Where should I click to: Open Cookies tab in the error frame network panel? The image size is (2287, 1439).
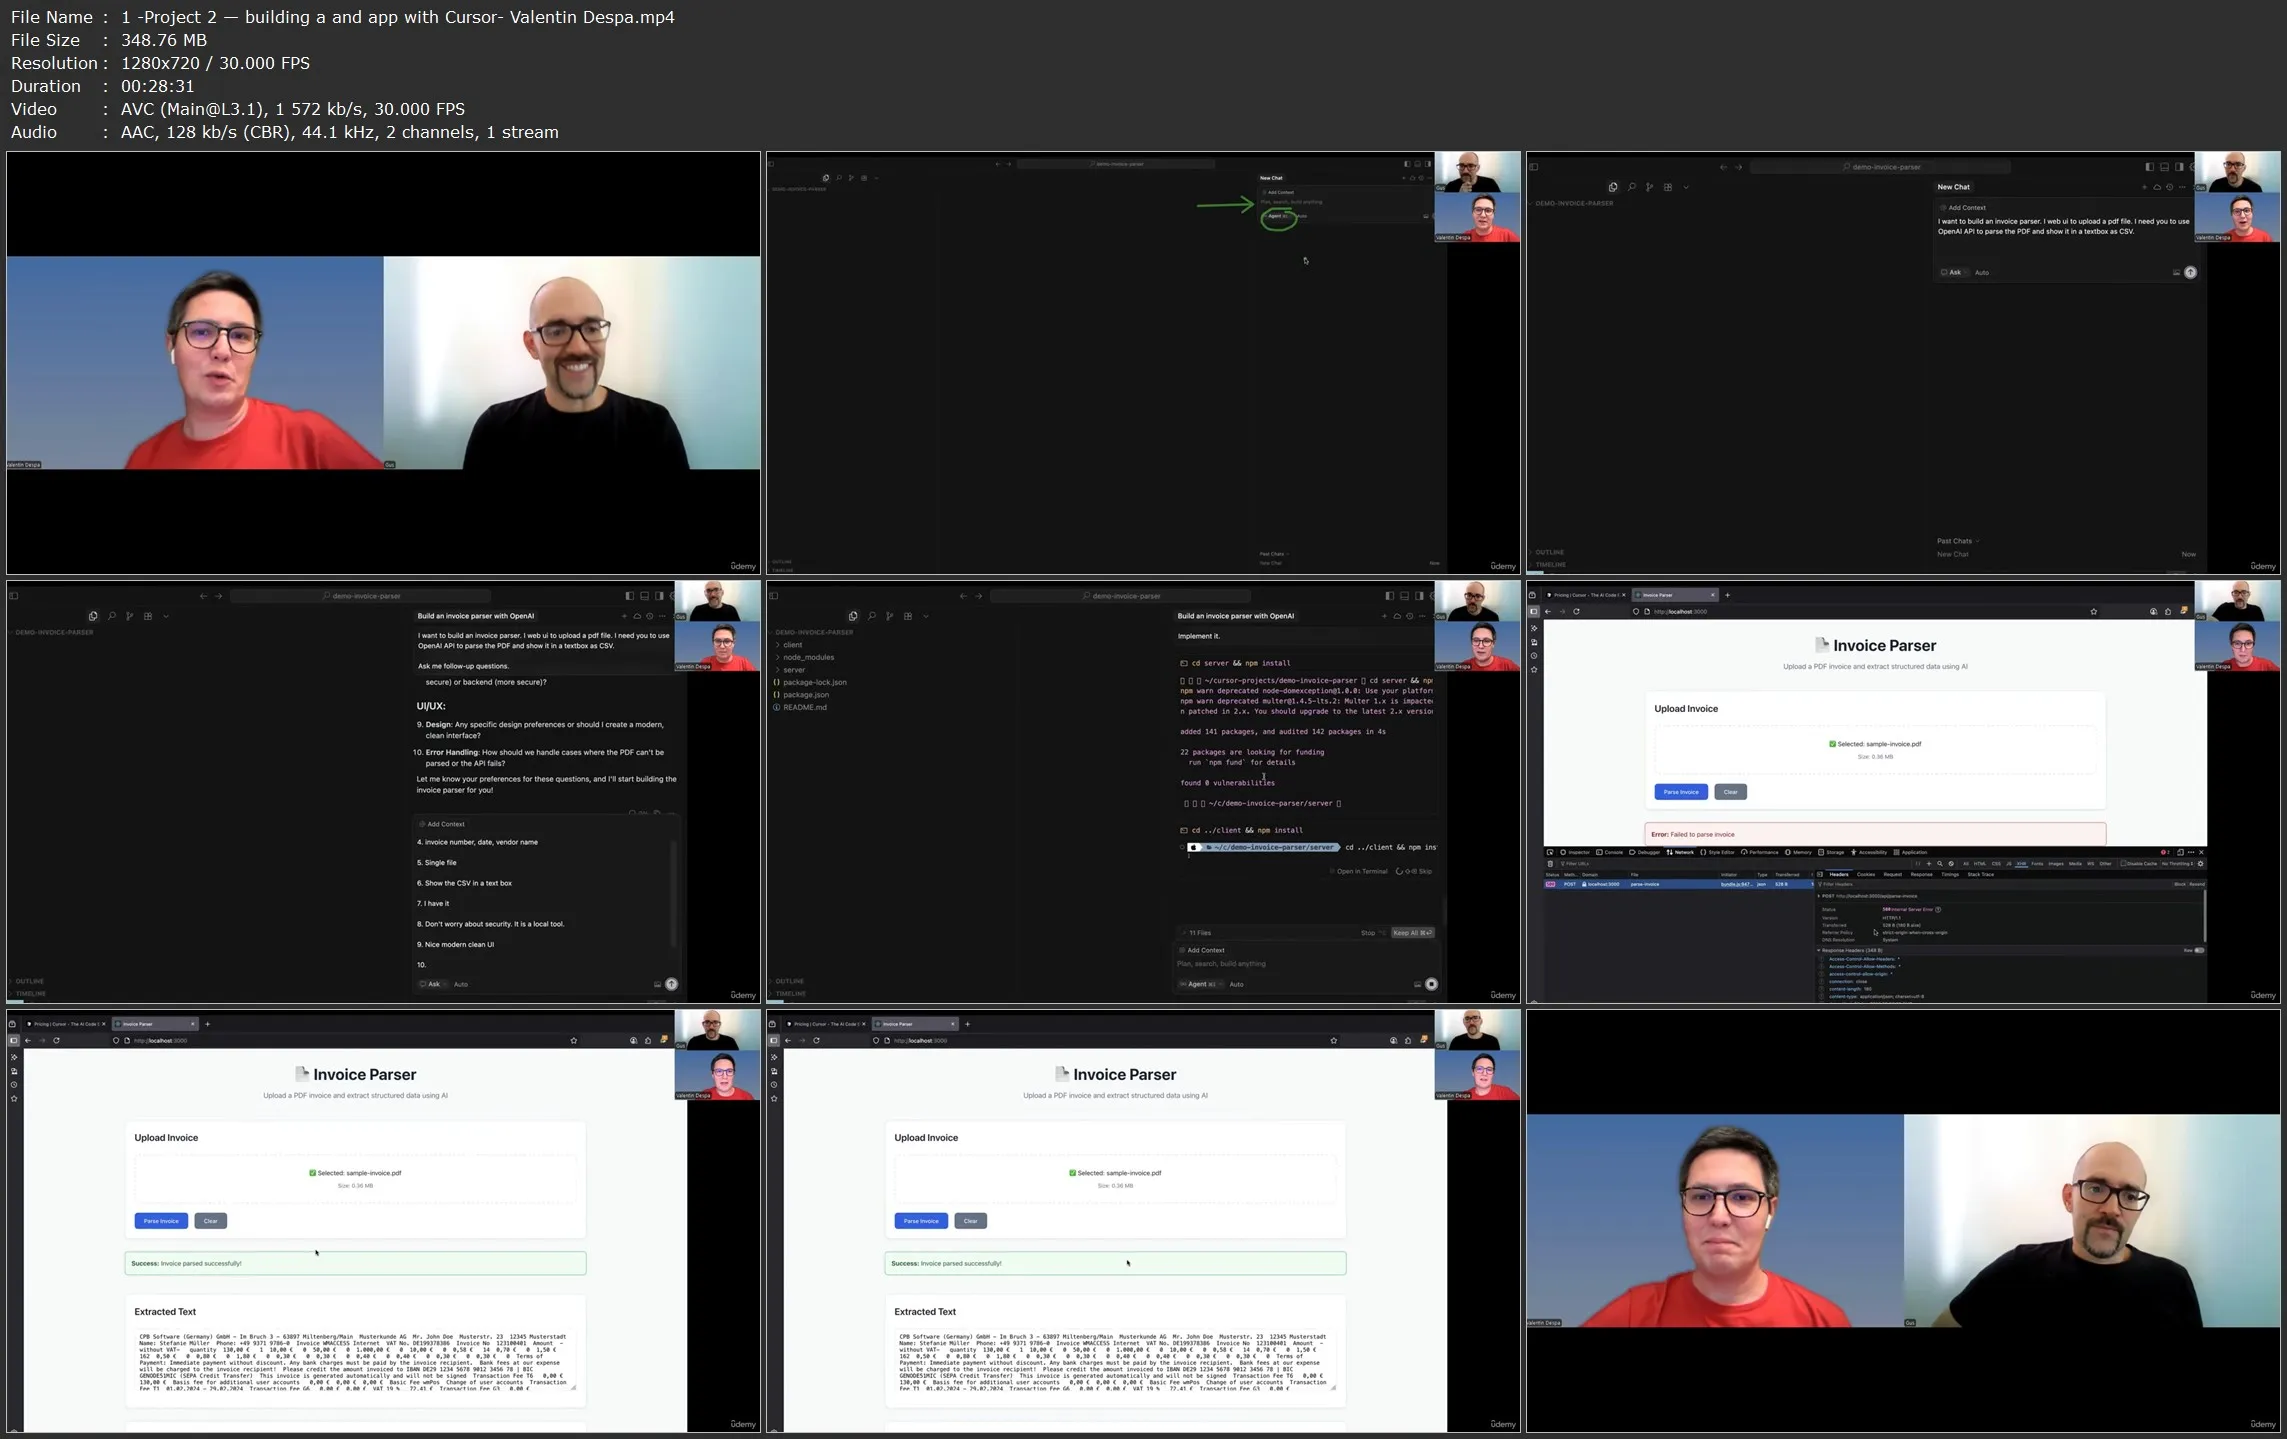point(1866,874)
